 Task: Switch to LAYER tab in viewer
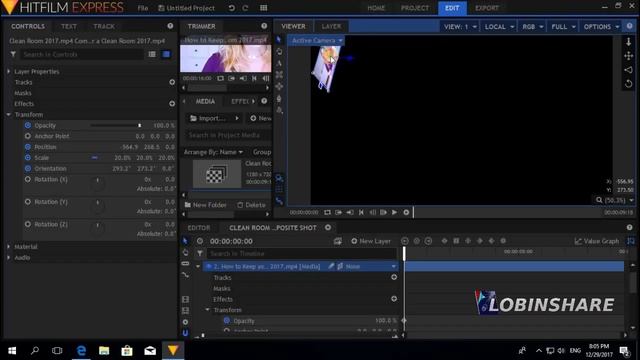331,26
